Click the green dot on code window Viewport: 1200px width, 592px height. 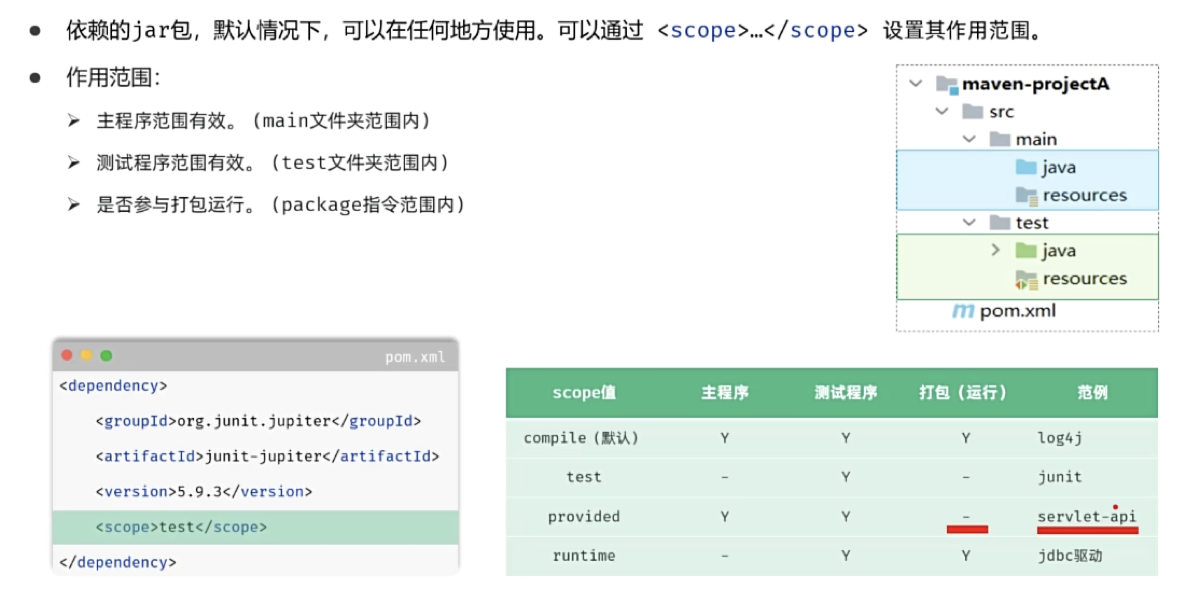pyautogui.click(x=106, y=355)
